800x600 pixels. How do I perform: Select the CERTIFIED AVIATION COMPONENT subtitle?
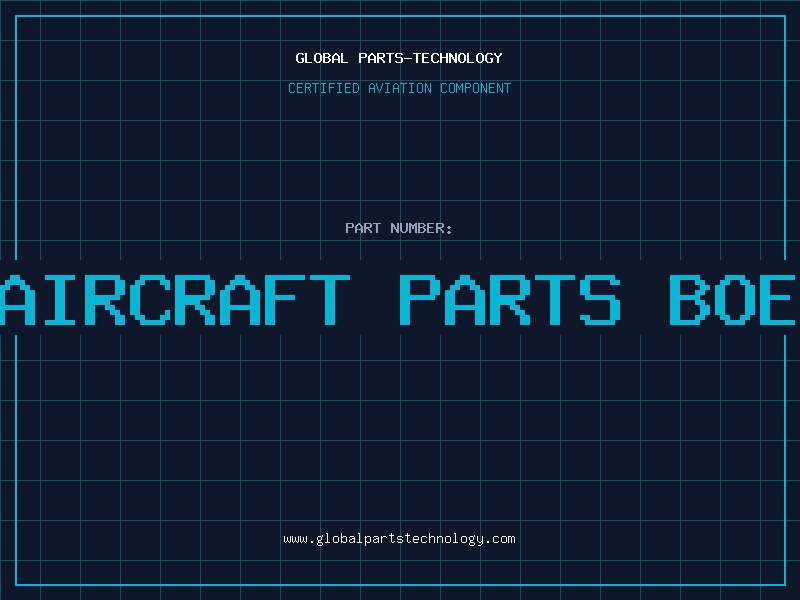[x=399, y=88]
